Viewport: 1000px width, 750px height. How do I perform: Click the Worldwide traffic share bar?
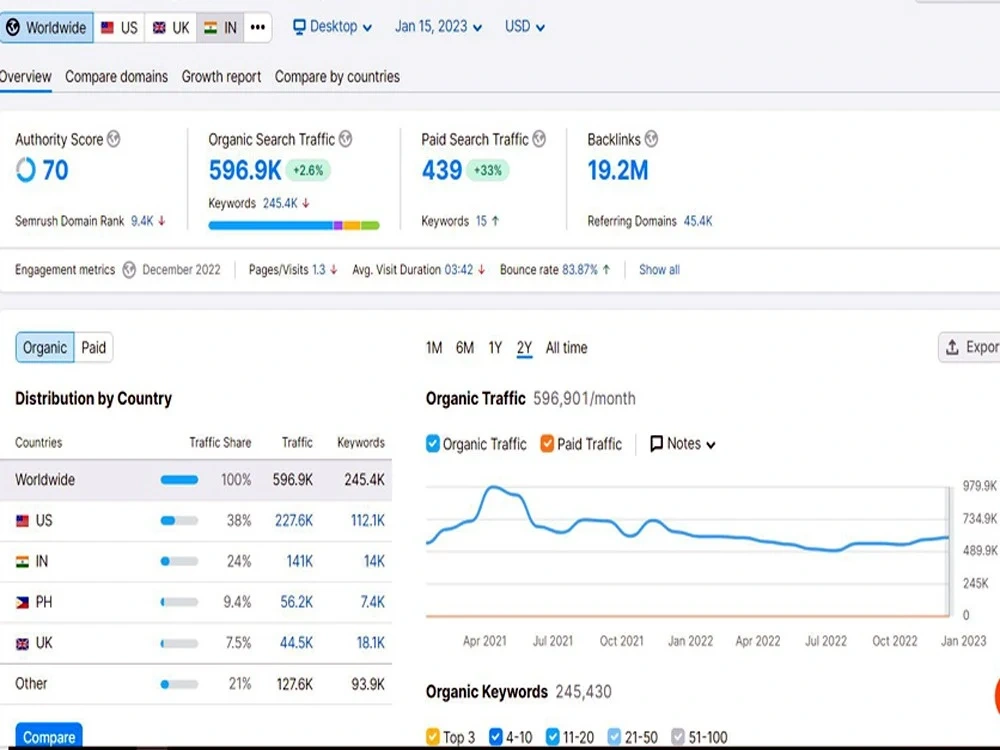pos(179,480)
